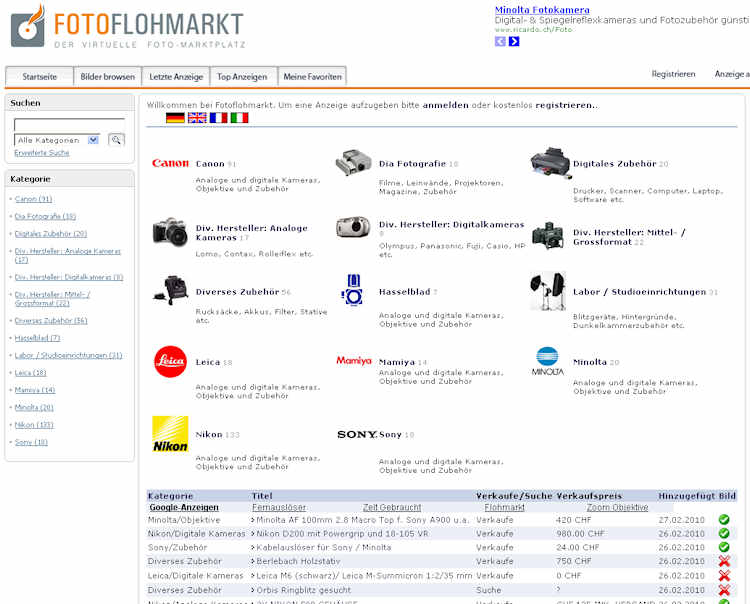Image resolution: width=750 pixels, height=604 pixels.
Task: Click the Fotoflohmarkt logo
Action: point(128,26)
